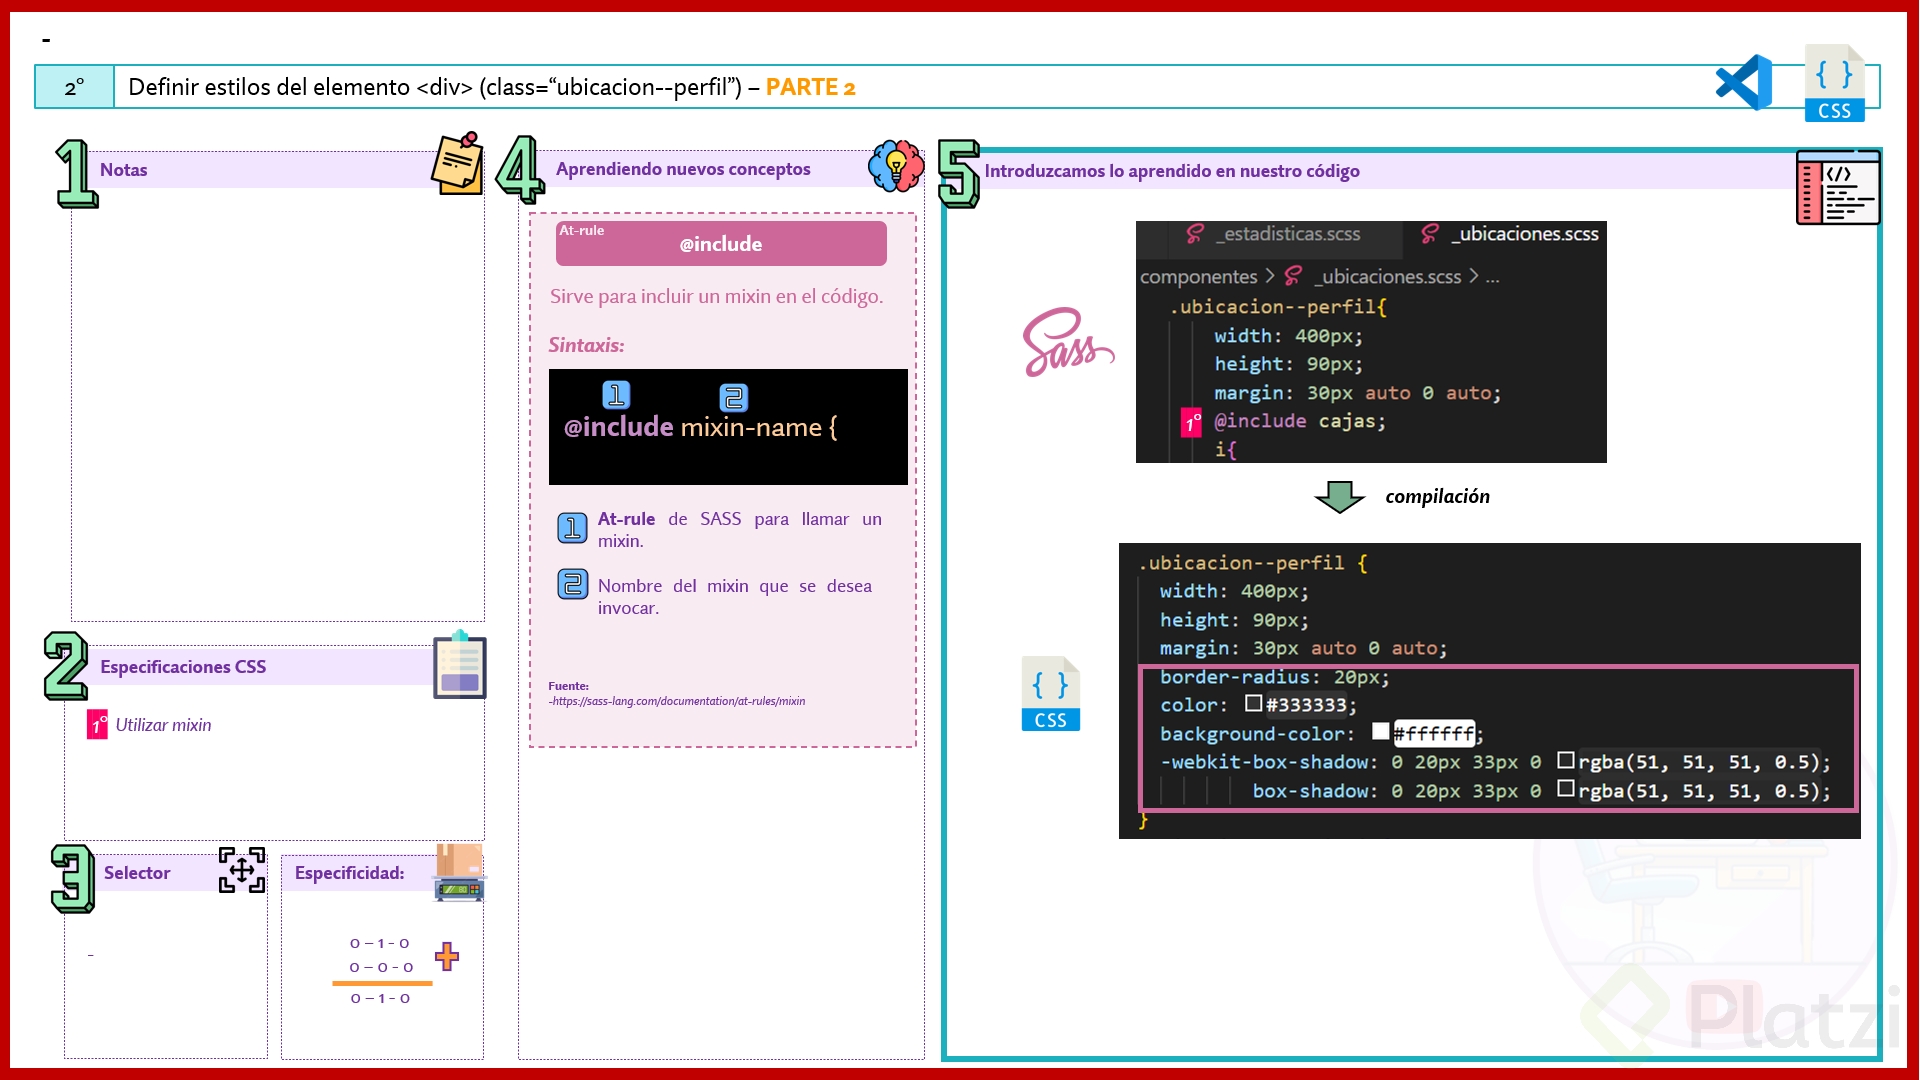Click the CSS file icon in header
This screenshot has width=1920, height=1080.
(1834, 83)
